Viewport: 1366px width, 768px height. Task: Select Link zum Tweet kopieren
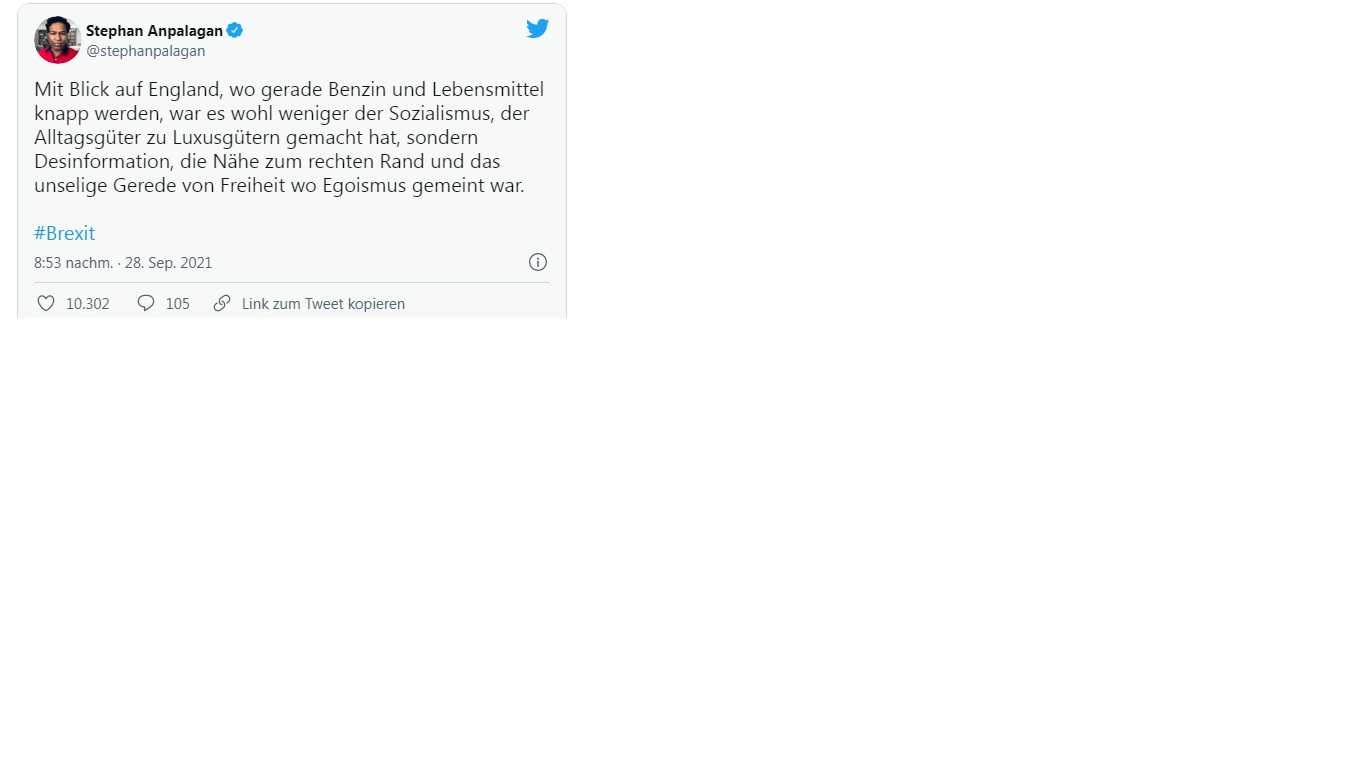click(x=323, y=304)
